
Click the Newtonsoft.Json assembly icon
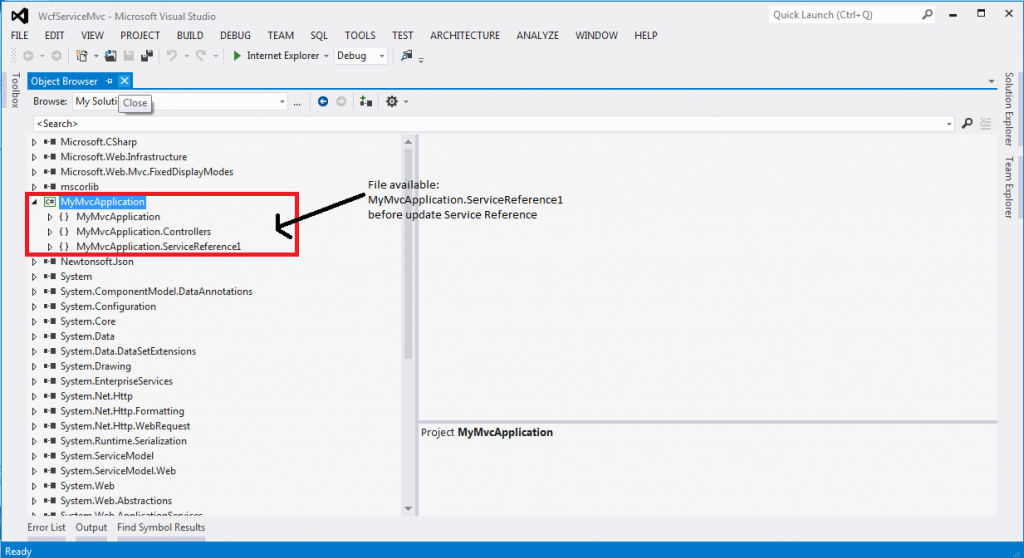point(50,261)
